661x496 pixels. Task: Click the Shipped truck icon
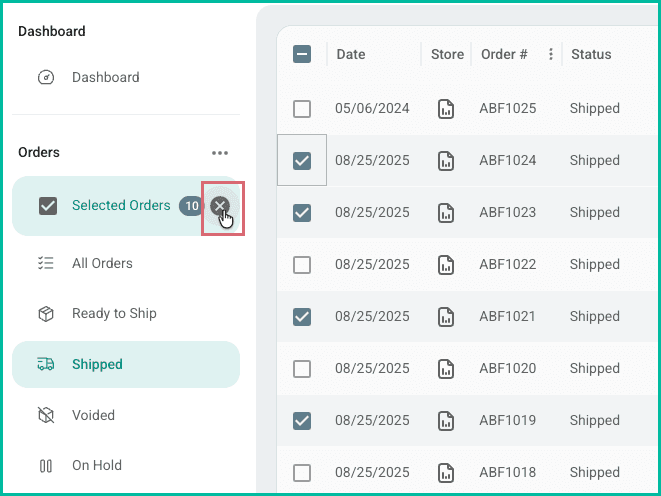[x=46, y=364]
